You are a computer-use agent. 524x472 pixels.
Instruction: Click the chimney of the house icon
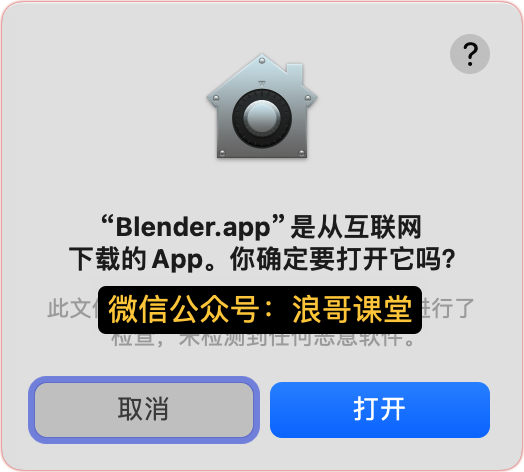click(294, 73)
